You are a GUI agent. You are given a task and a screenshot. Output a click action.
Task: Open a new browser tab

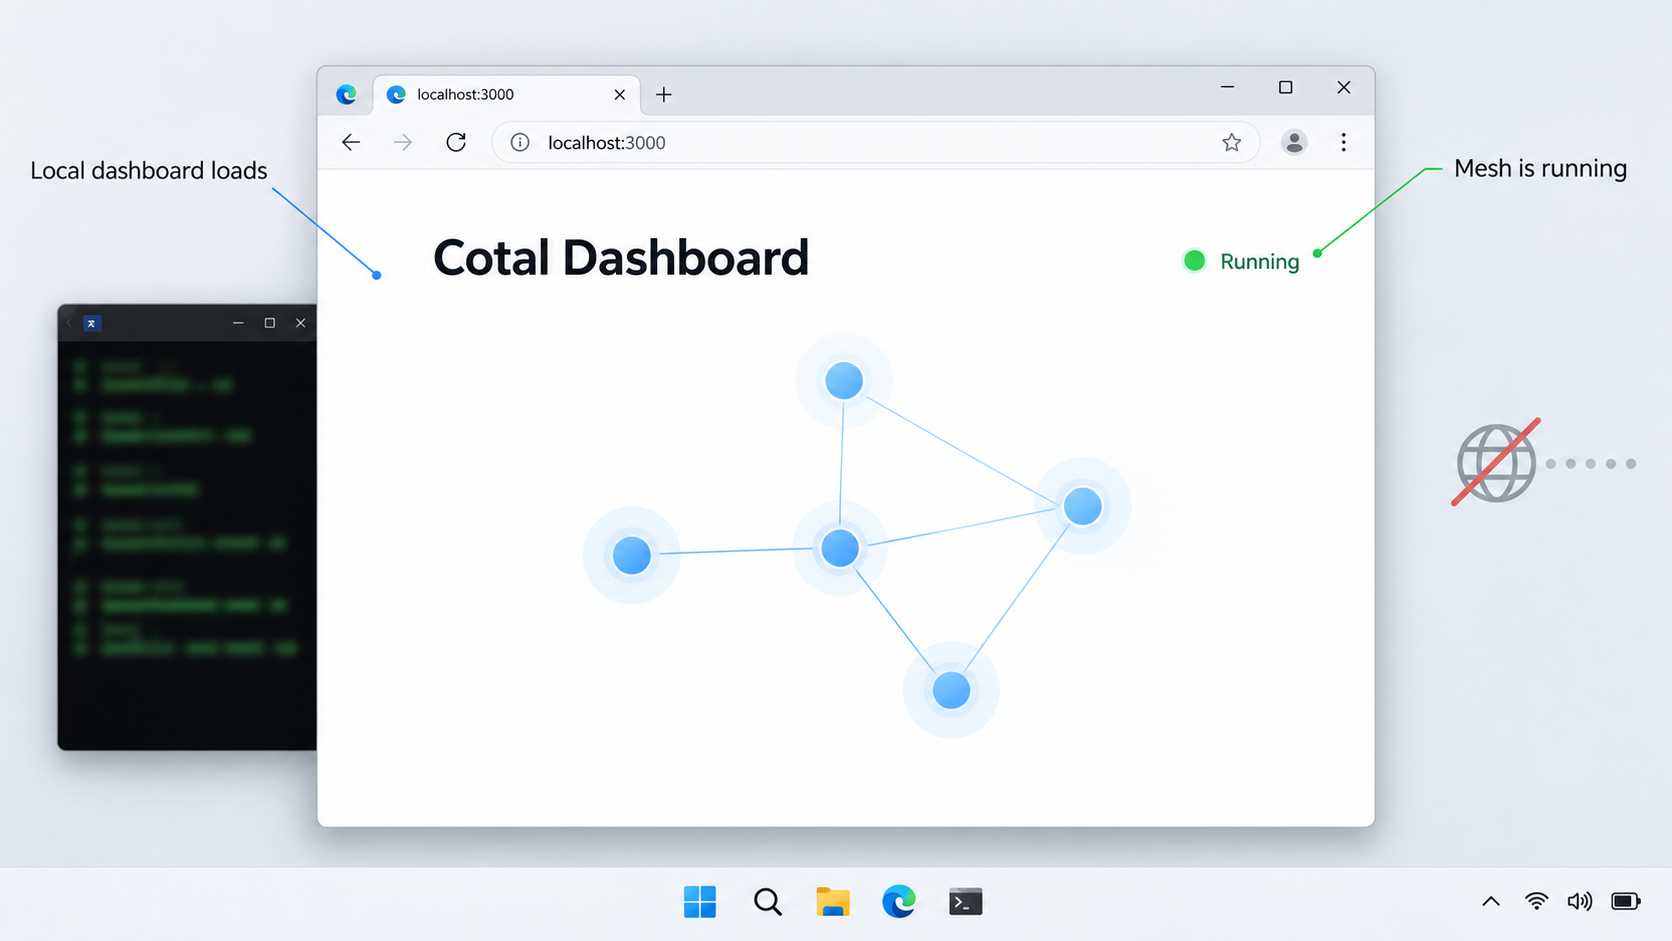pyautogui.click(x=664, y=94)
